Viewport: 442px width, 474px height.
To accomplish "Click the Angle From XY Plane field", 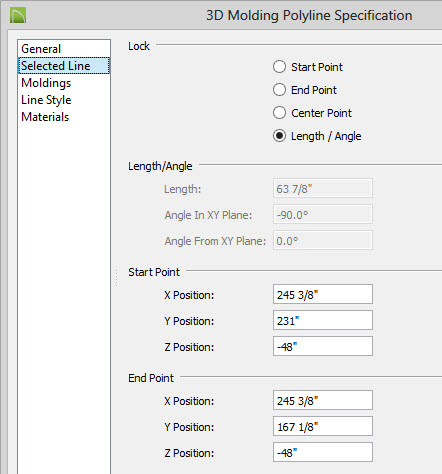I will [x=323, y=240].
